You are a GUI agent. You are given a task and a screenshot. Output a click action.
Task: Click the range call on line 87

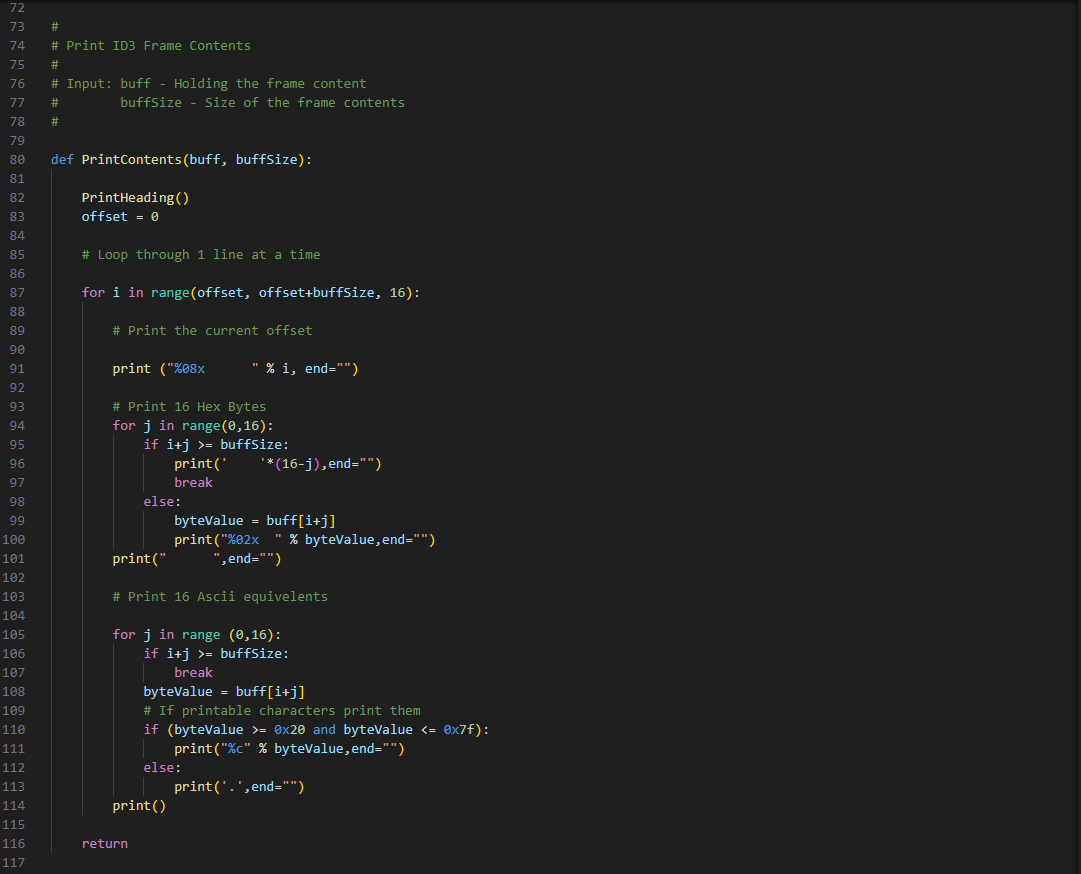[x=170, y=292]
